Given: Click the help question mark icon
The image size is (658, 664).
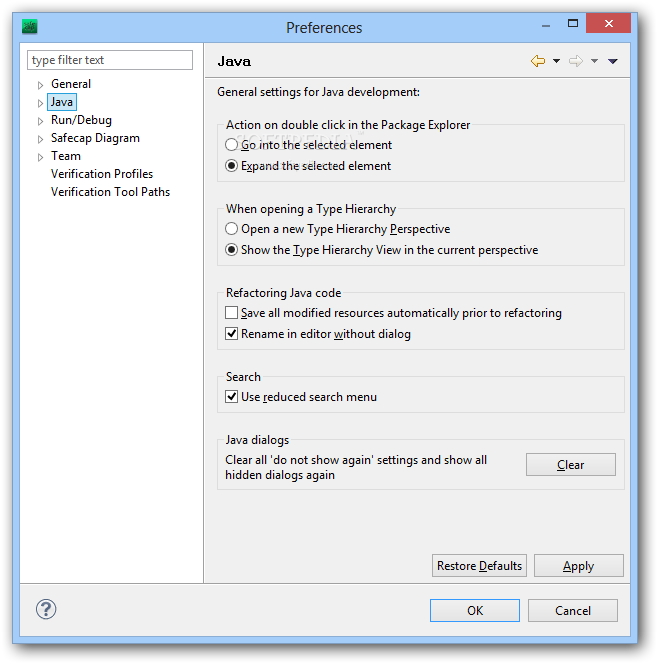Looking at the screenshot, I should 46,609.
